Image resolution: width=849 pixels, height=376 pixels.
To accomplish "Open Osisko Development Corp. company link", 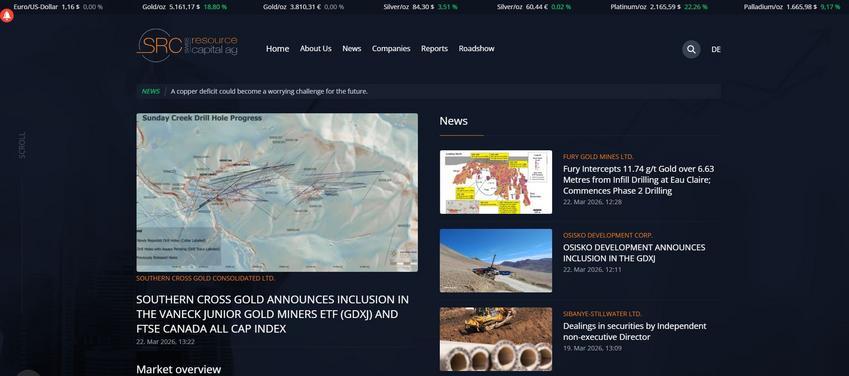I will 608,236.
